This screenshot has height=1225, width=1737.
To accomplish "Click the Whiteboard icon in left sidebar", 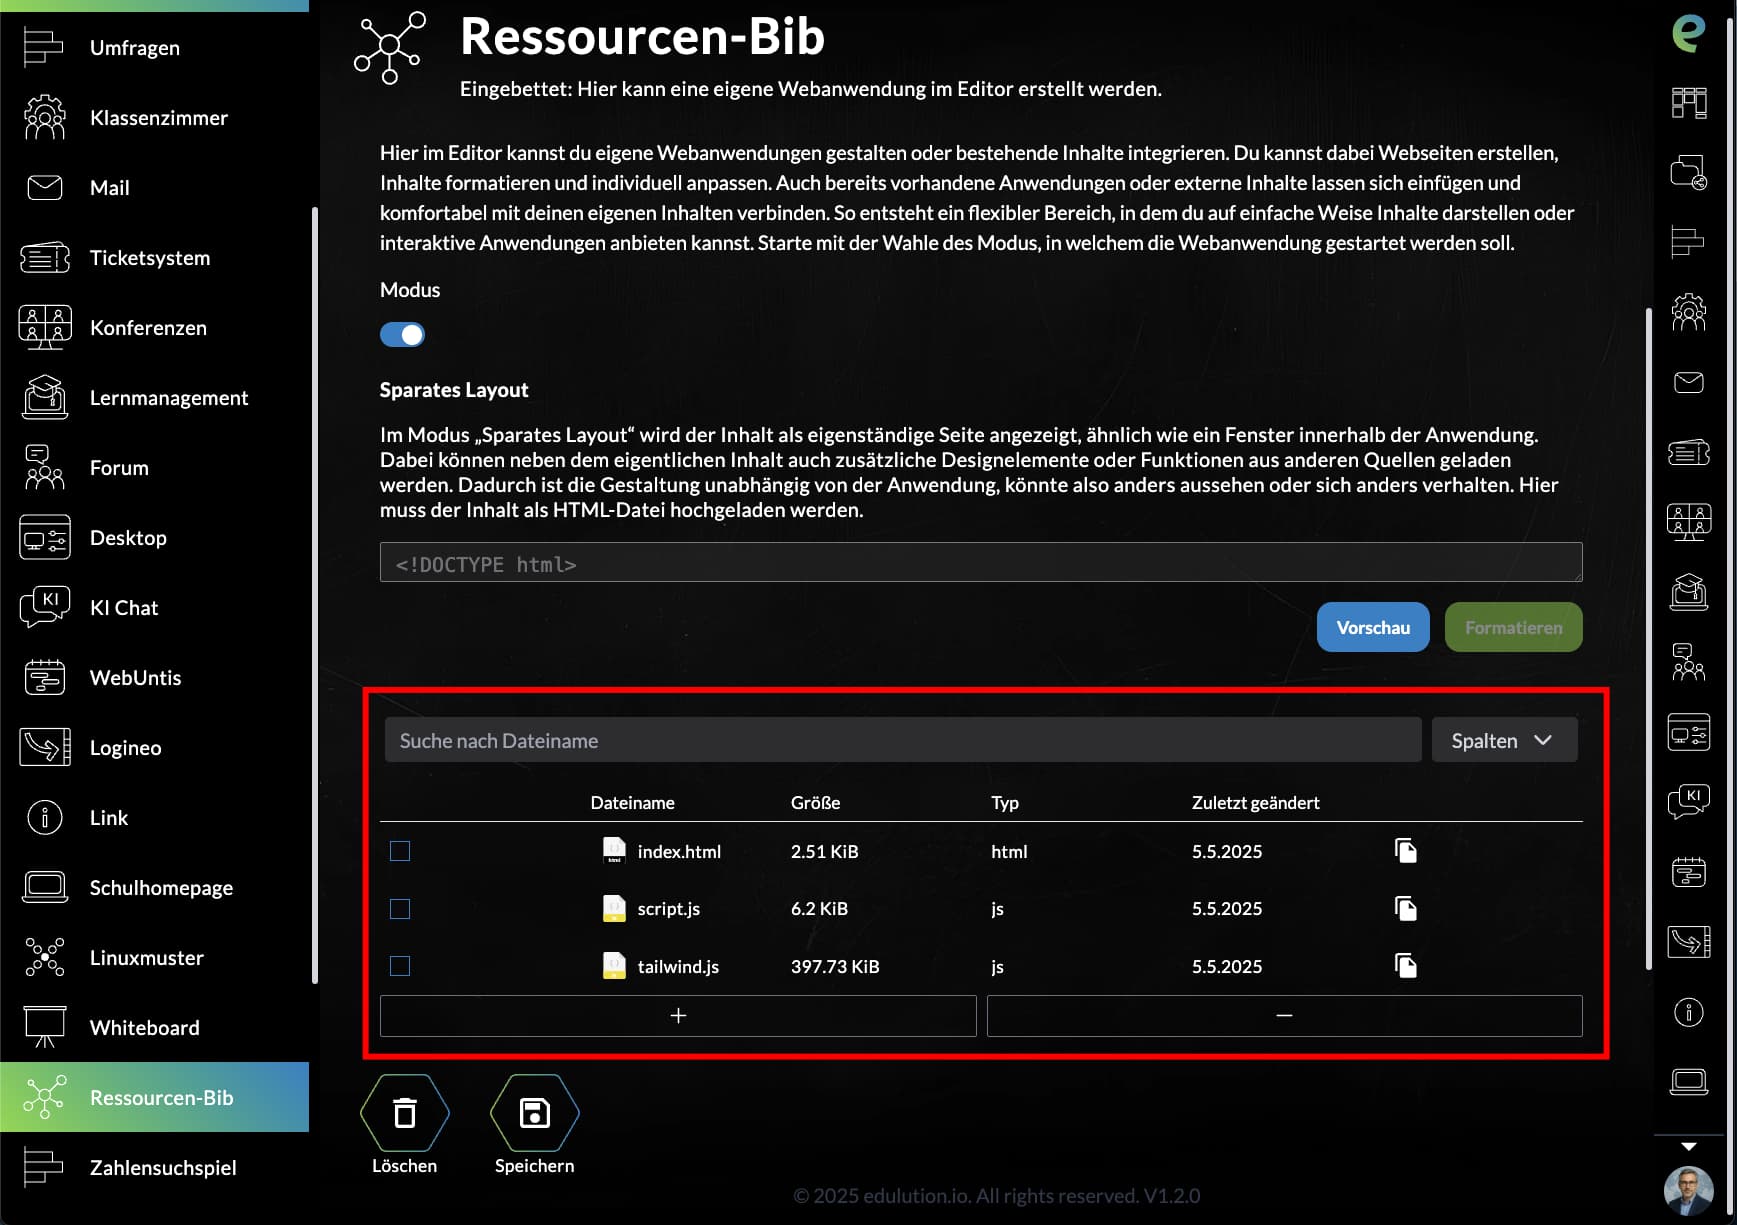I will pyautogui.click(x=44, y=1027).
